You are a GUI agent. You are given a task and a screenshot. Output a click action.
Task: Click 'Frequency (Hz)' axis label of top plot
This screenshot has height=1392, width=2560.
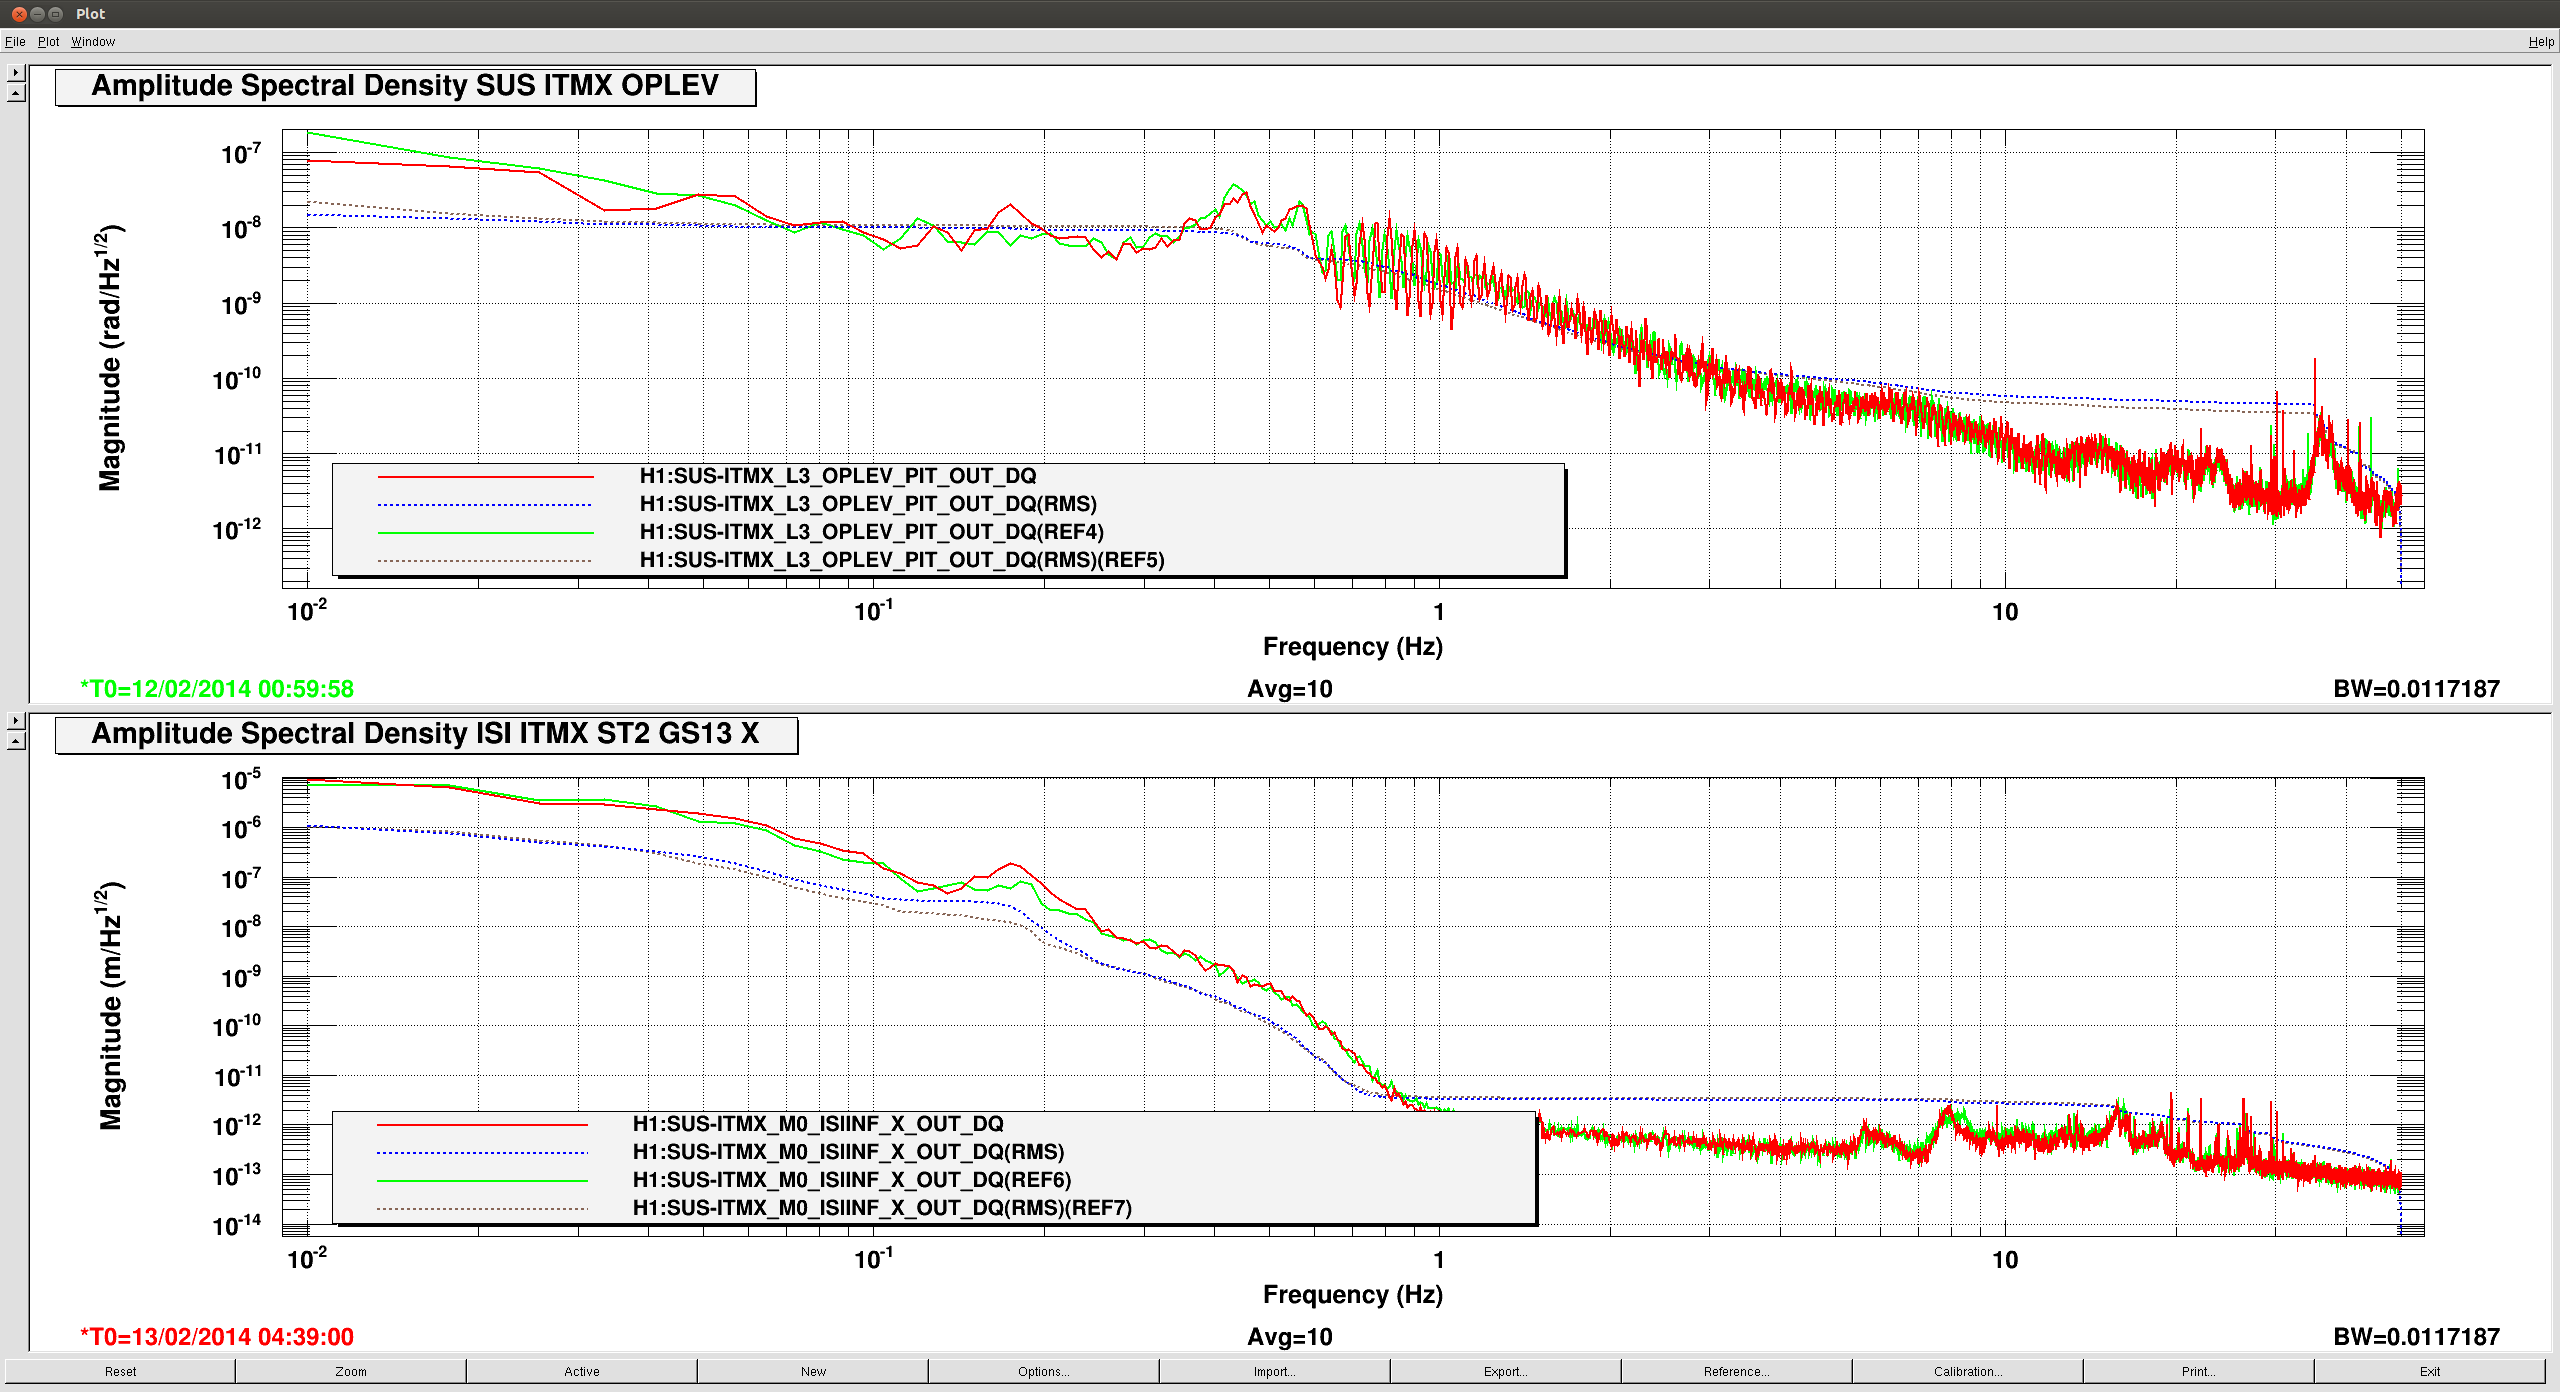point(1353,647)
